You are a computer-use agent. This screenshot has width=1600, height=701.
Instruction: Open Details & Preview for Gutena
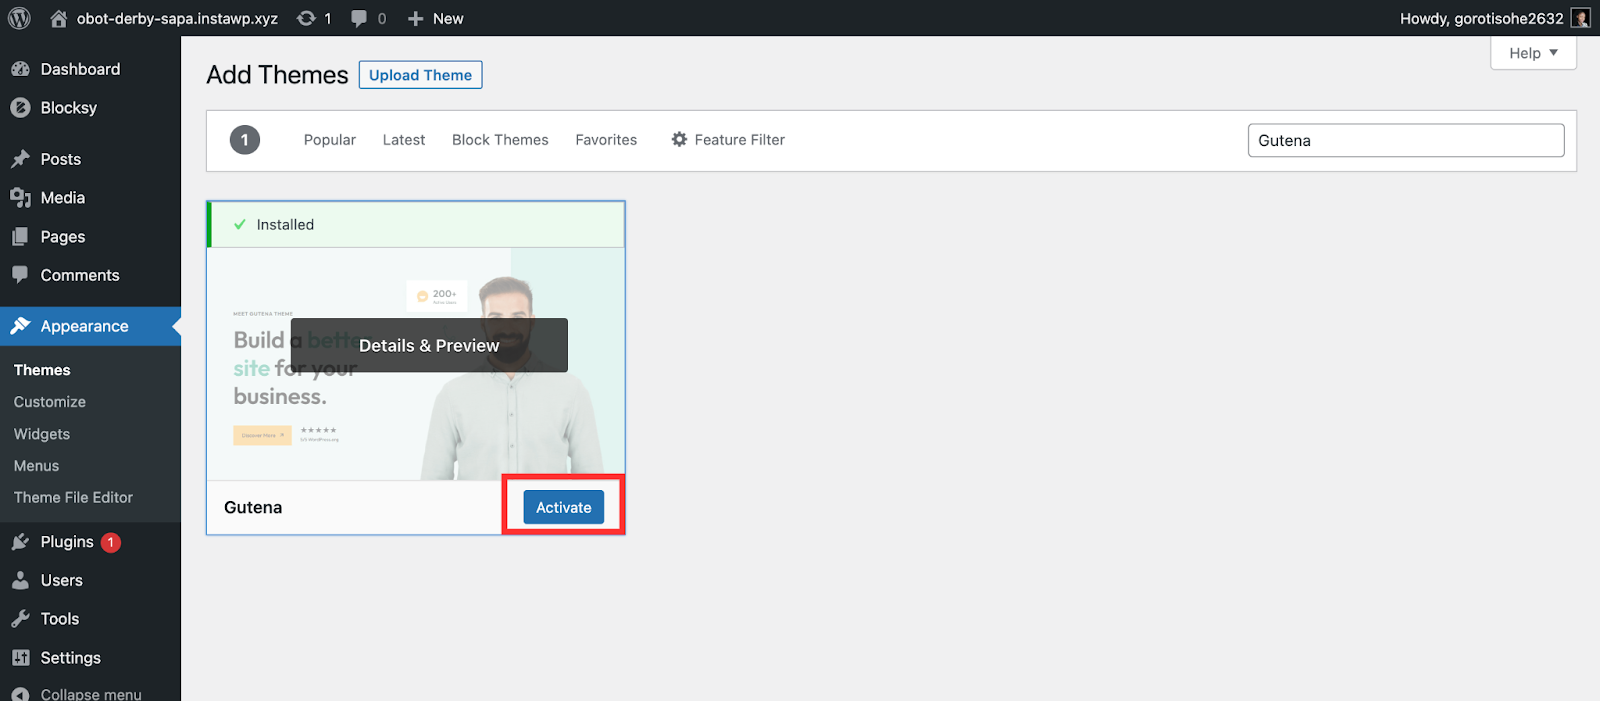pyautogui.click(x=429, y=345)
